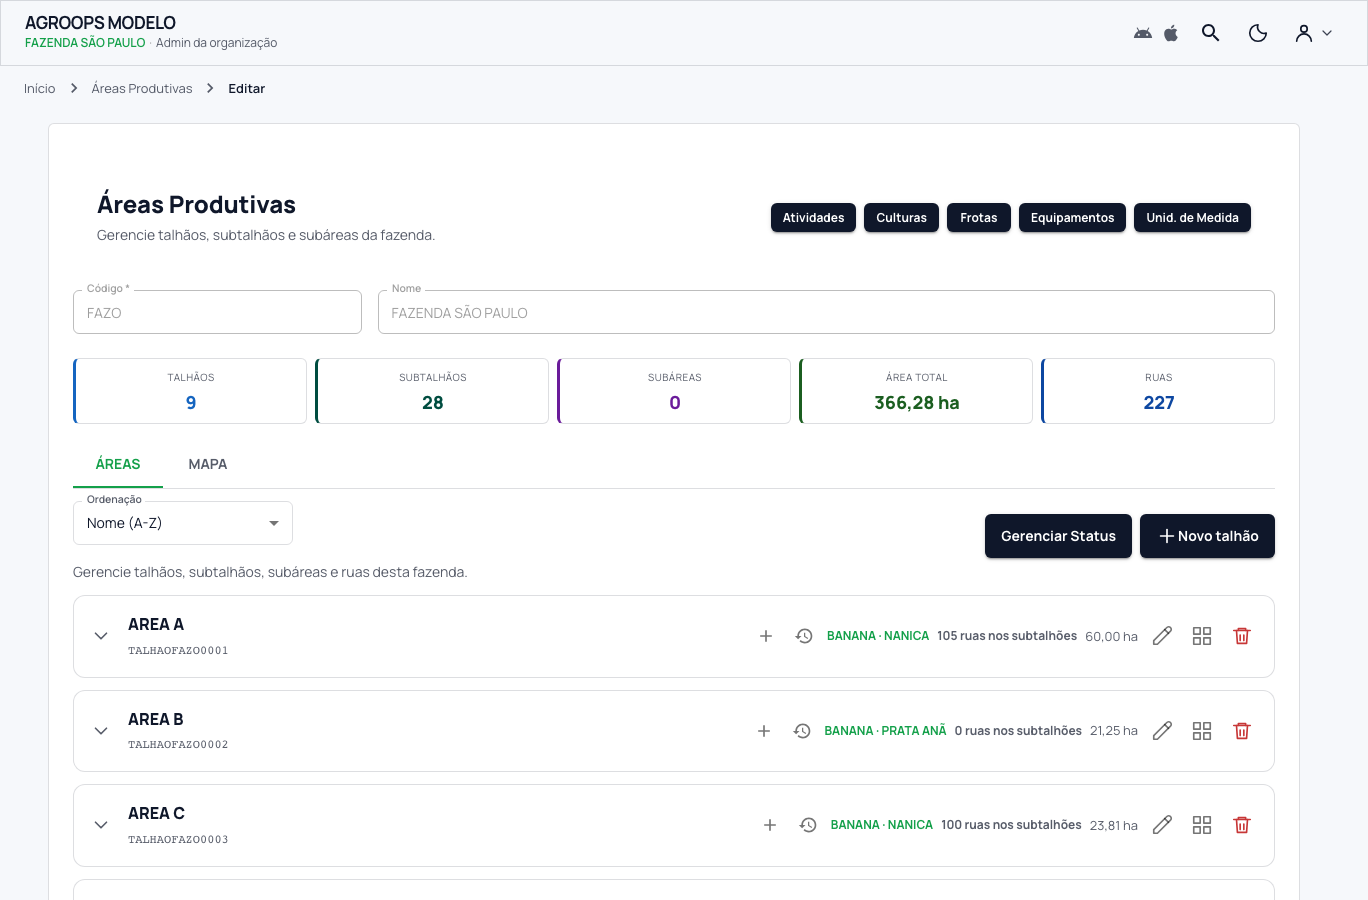Click the Apple app icon in header
The image size is (1368, 900).
1171,33
